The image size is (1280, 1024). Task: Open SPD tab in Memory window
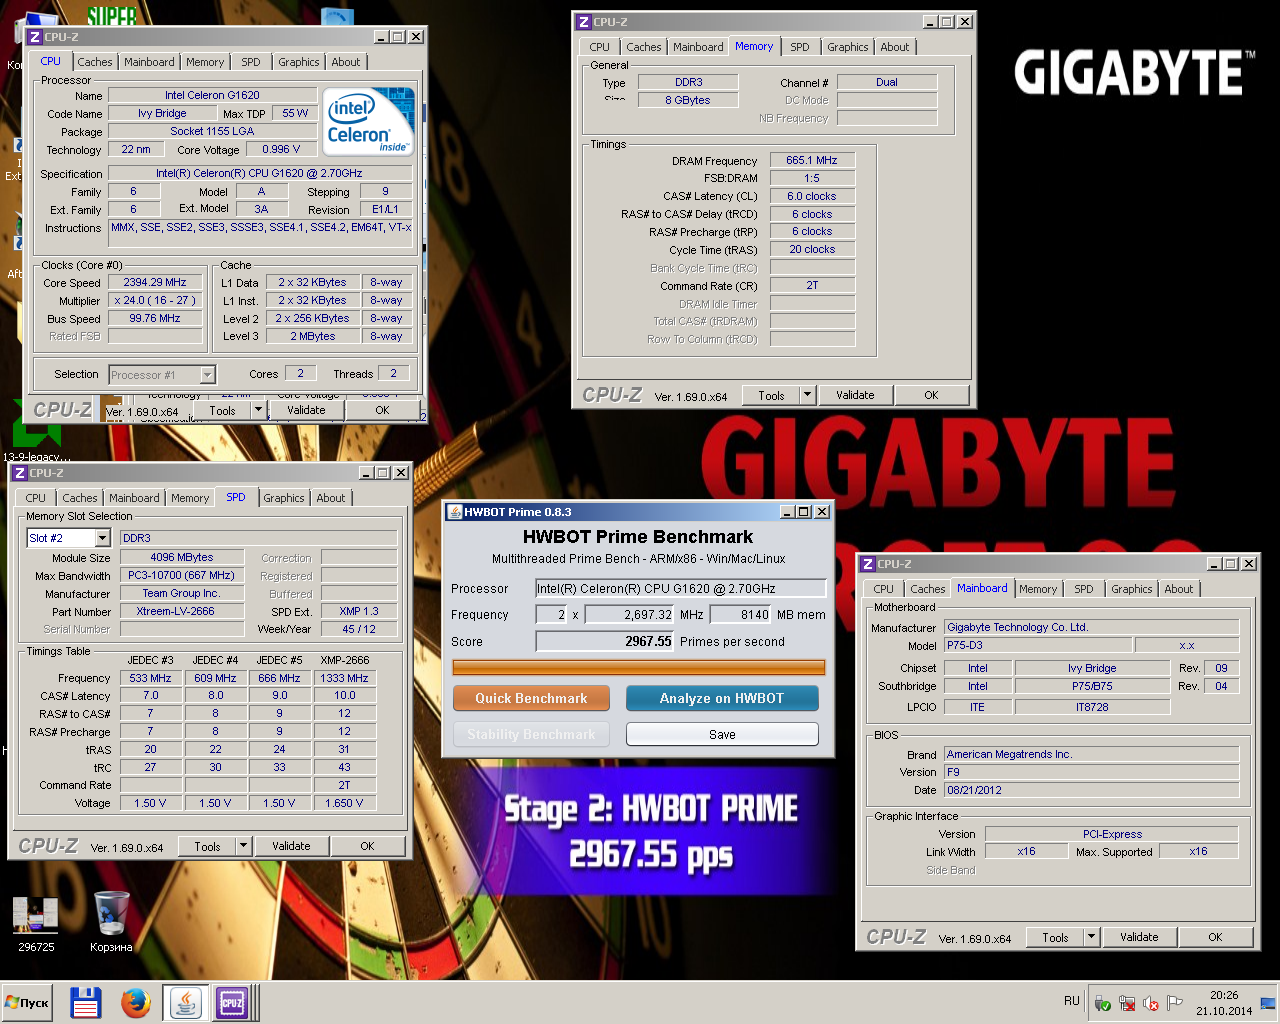[x=800, y=47]
